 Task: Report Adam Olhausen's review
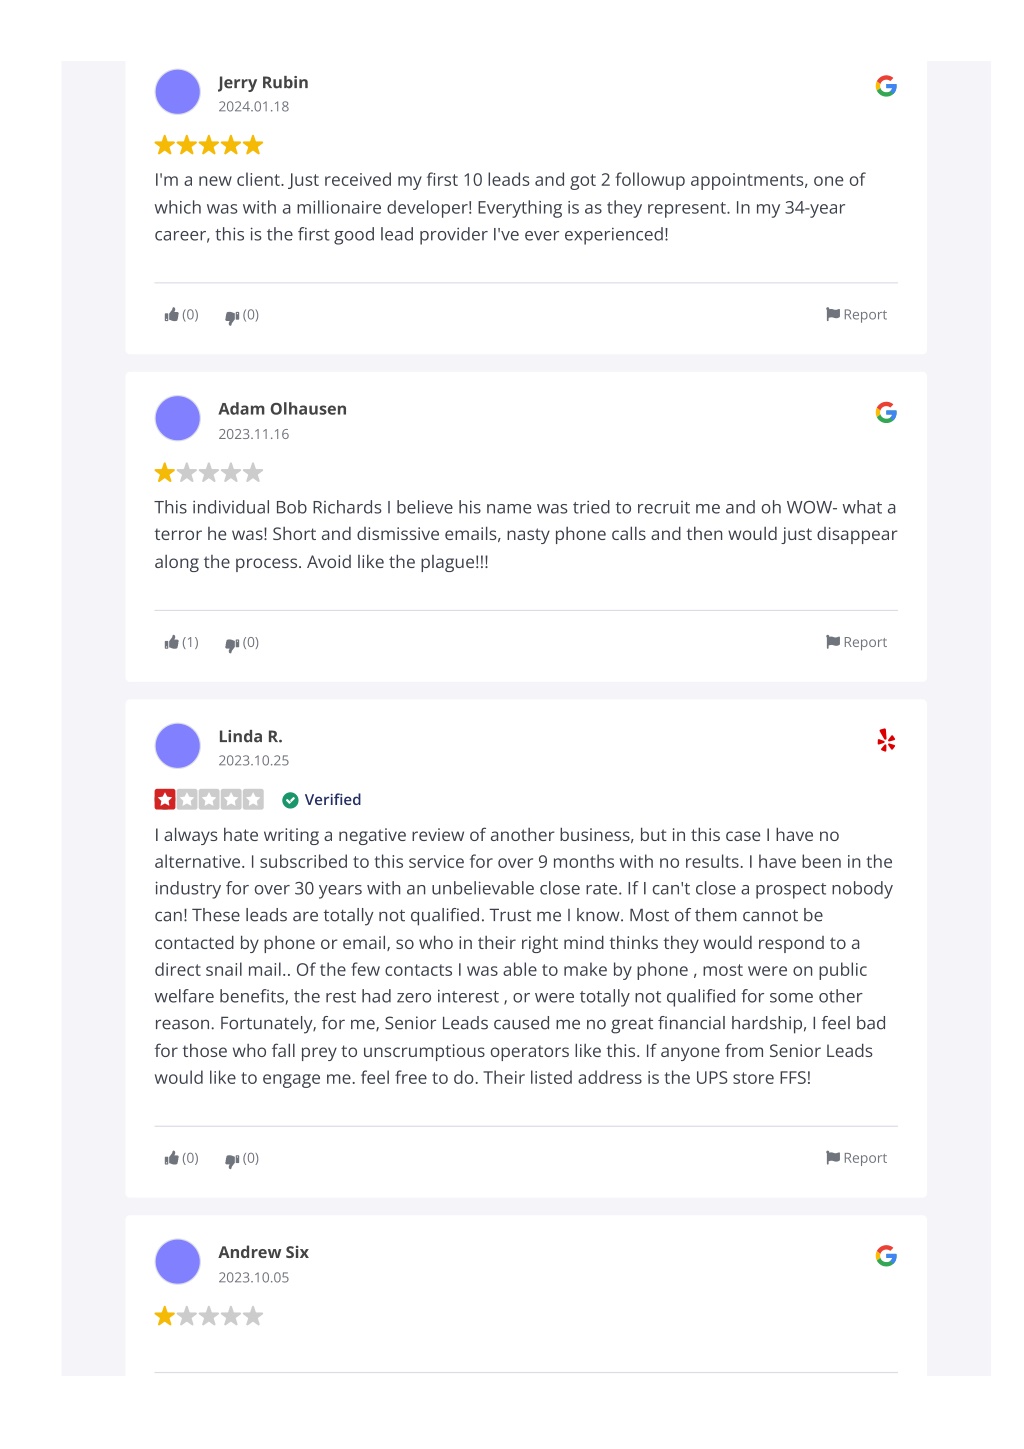[856, 642]
